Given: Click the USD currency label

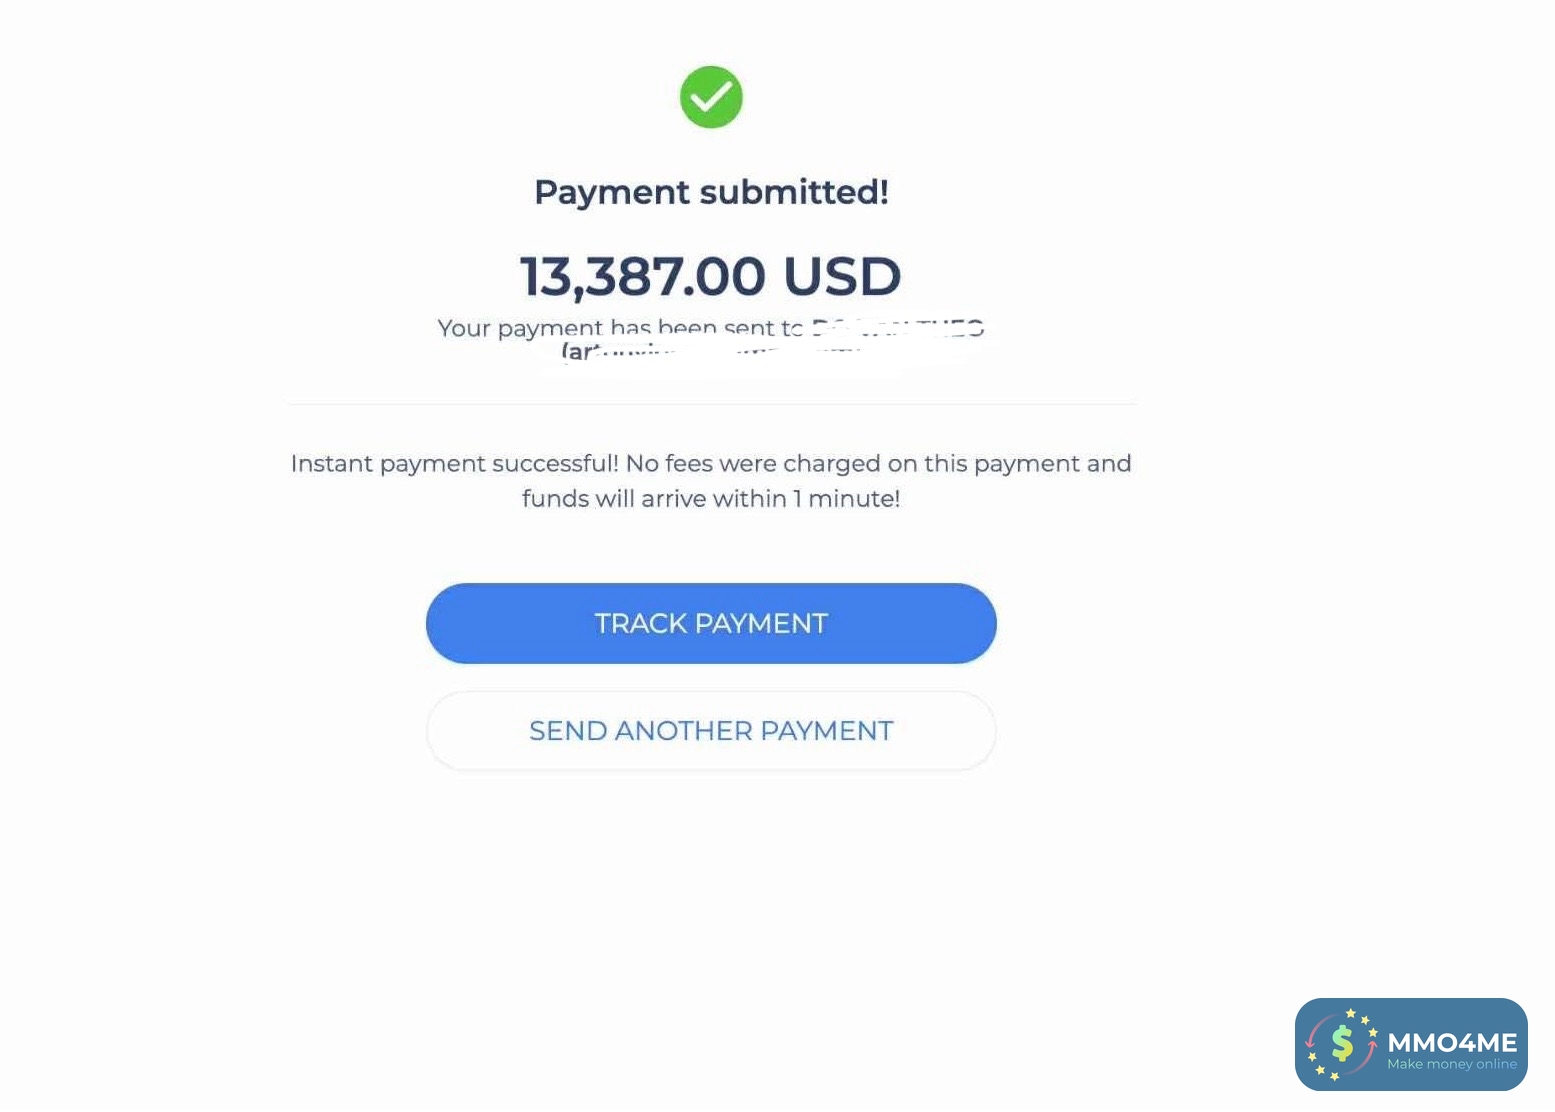Looking at the screenshot, I should 842,276.
